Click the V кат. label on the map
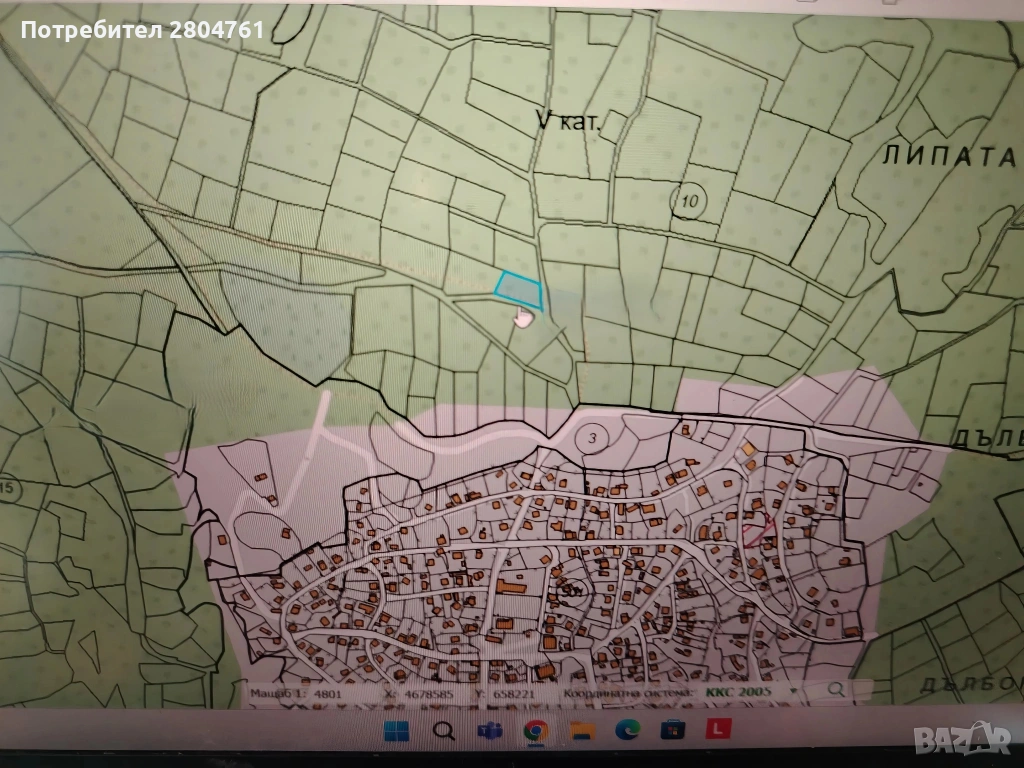 click(566, 122)
